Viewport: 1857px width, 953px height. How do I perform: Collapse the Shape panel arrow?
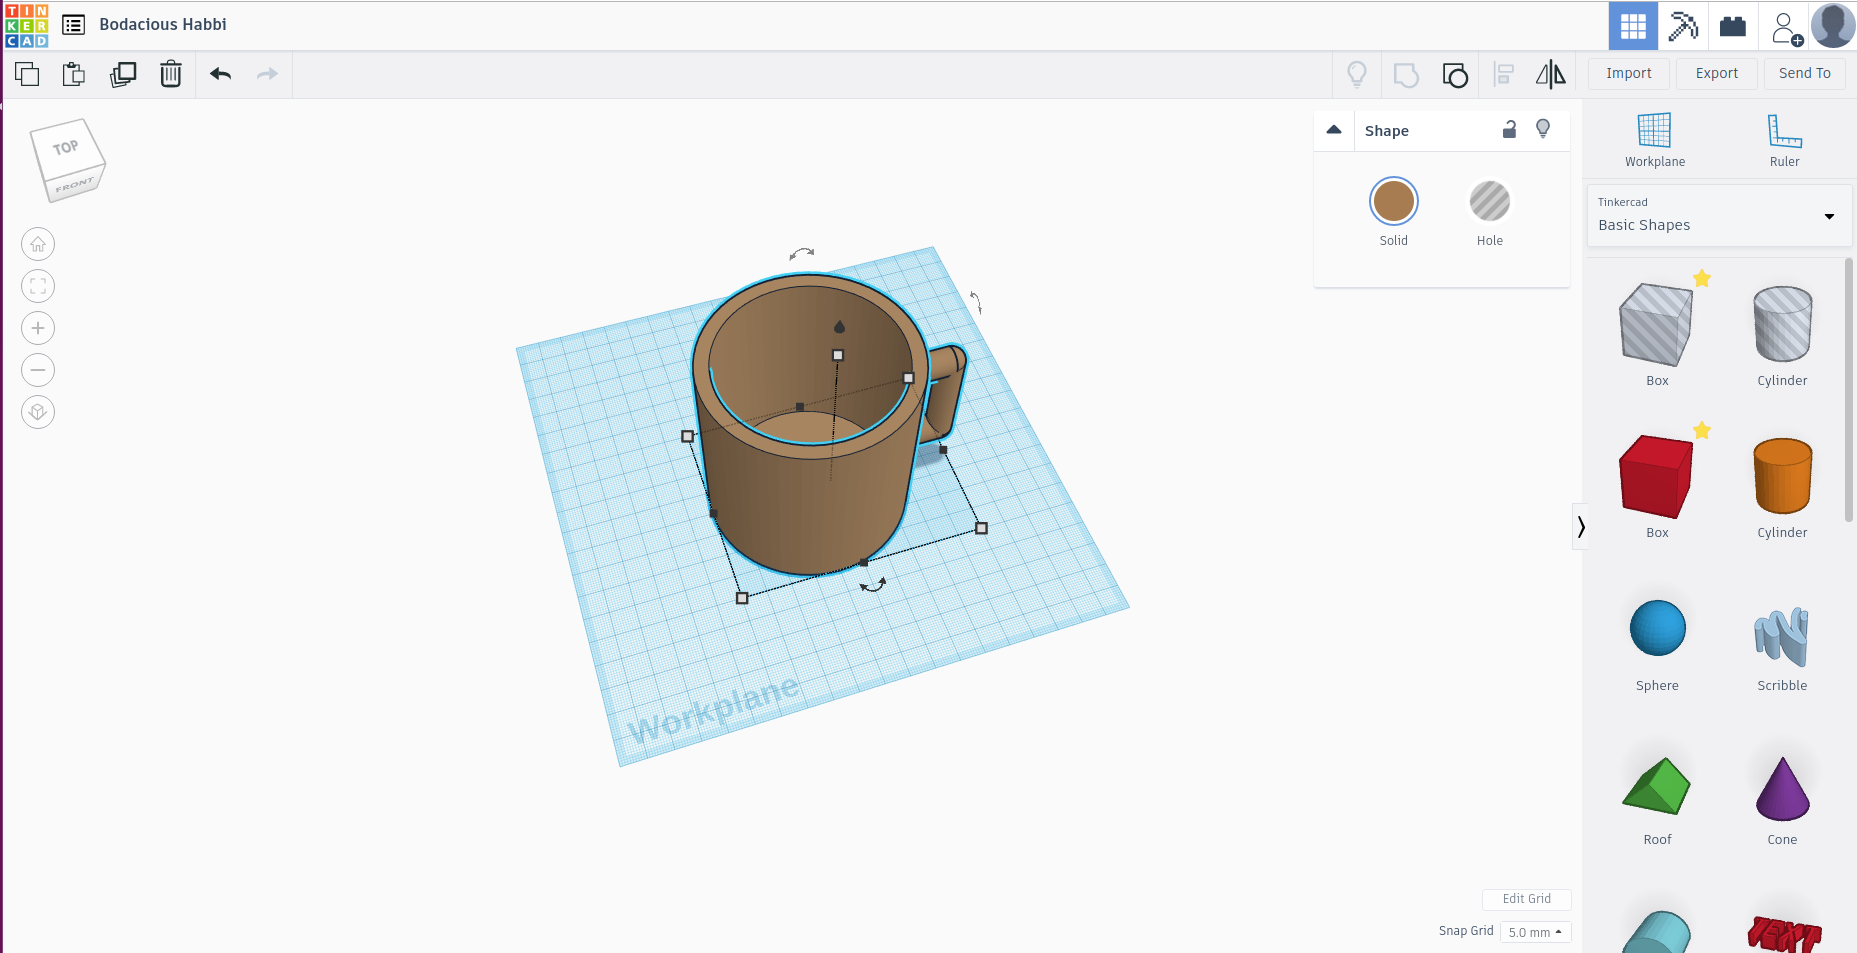(1334, 130)
